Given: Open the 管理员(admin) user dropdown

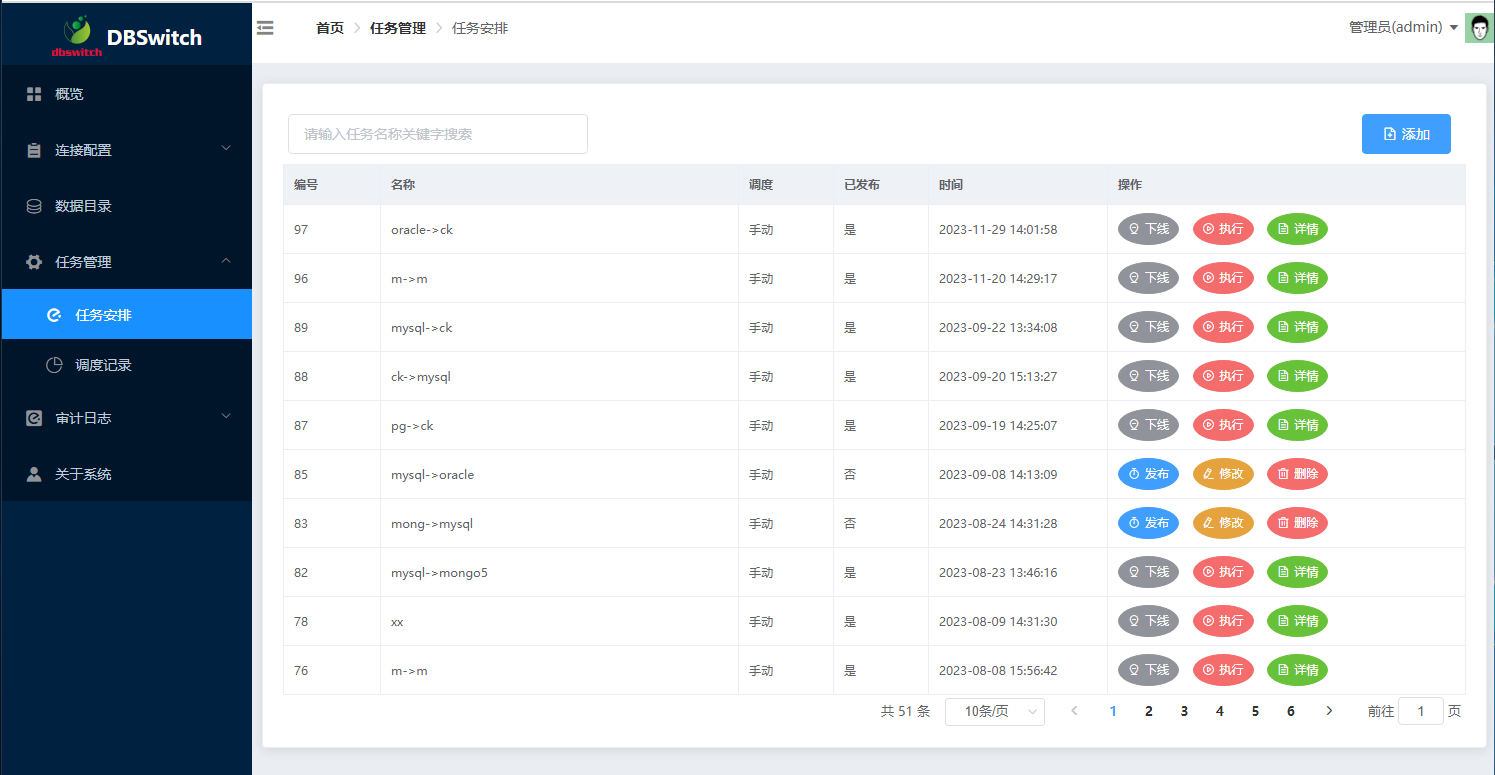Looking at the screenshot, I should [1403, 28].
